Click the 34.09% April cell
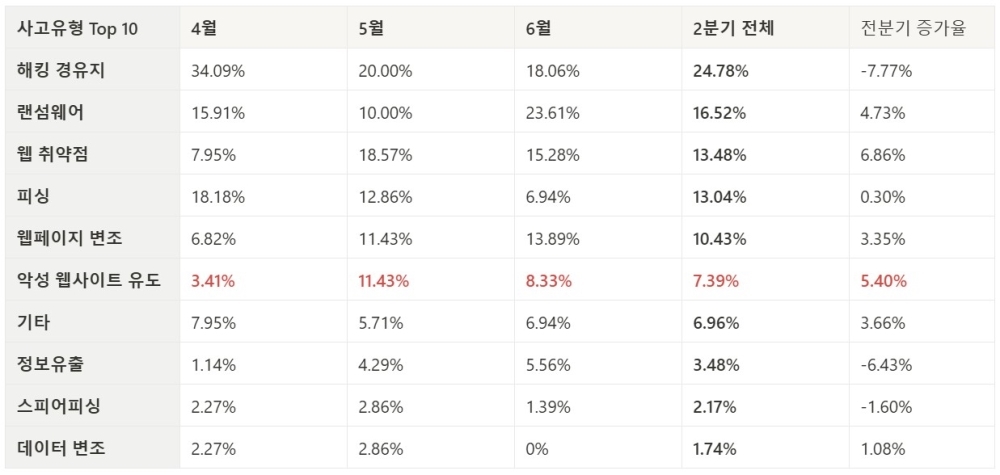The image size is (1000, 475). click(217, 71)
